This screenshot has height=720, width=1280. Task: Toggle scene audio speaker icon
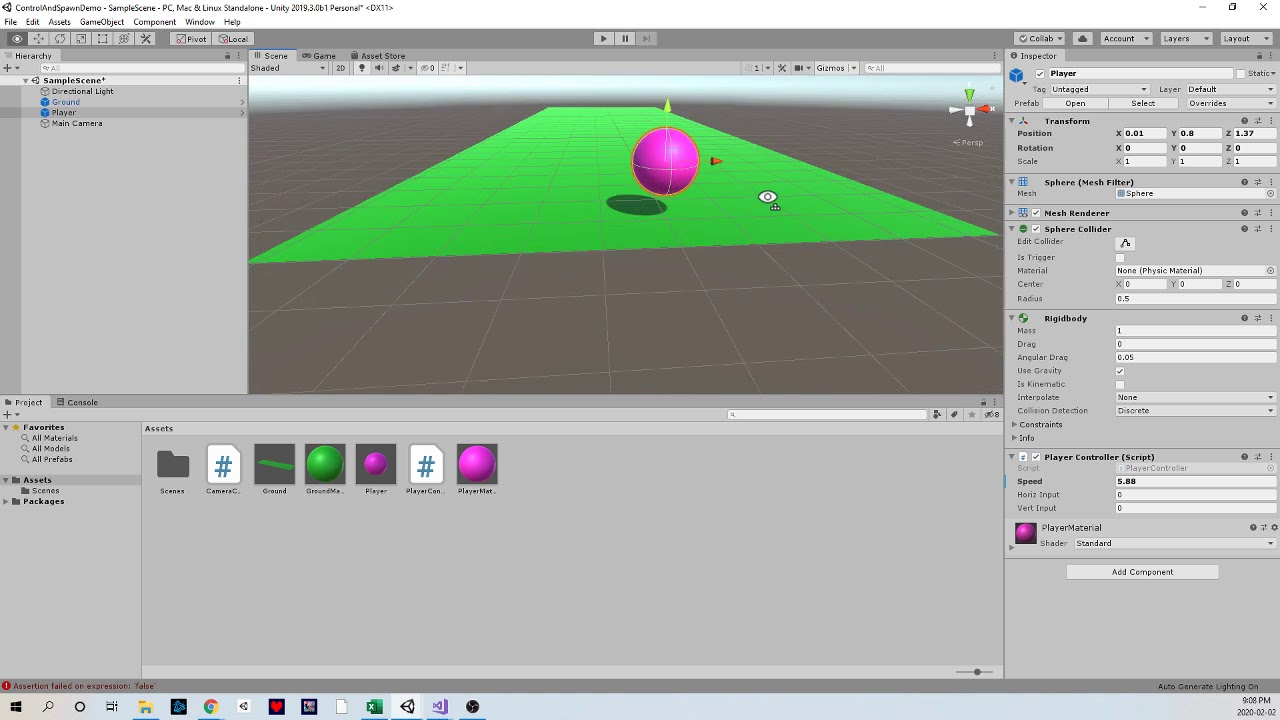[x=378, y=68]
